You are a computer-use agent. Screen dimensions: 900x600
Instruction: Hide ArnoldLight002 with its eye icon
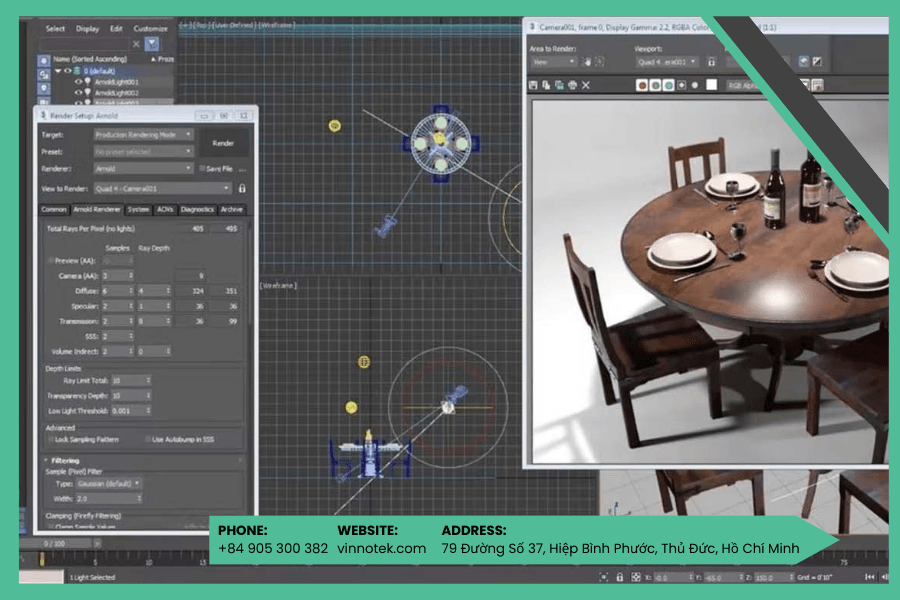(79, 92)
